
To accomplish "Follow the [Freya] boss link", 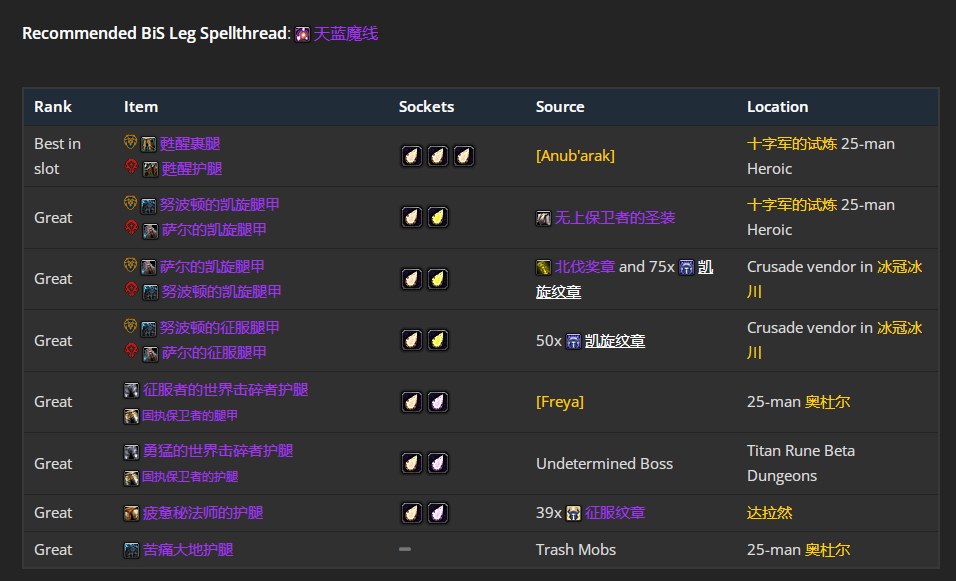I will pos(559,402).
